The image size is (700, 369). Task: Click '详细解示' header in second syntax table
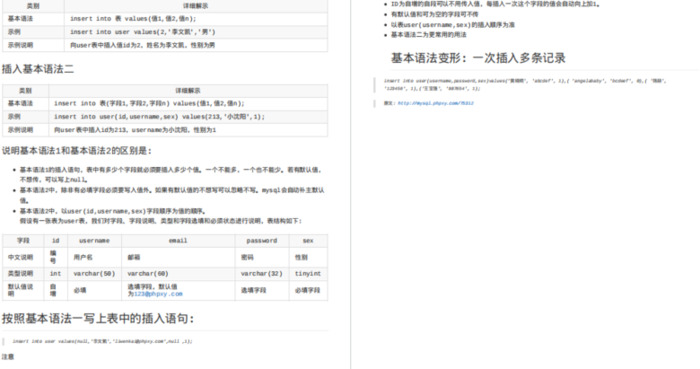point(188,91)
